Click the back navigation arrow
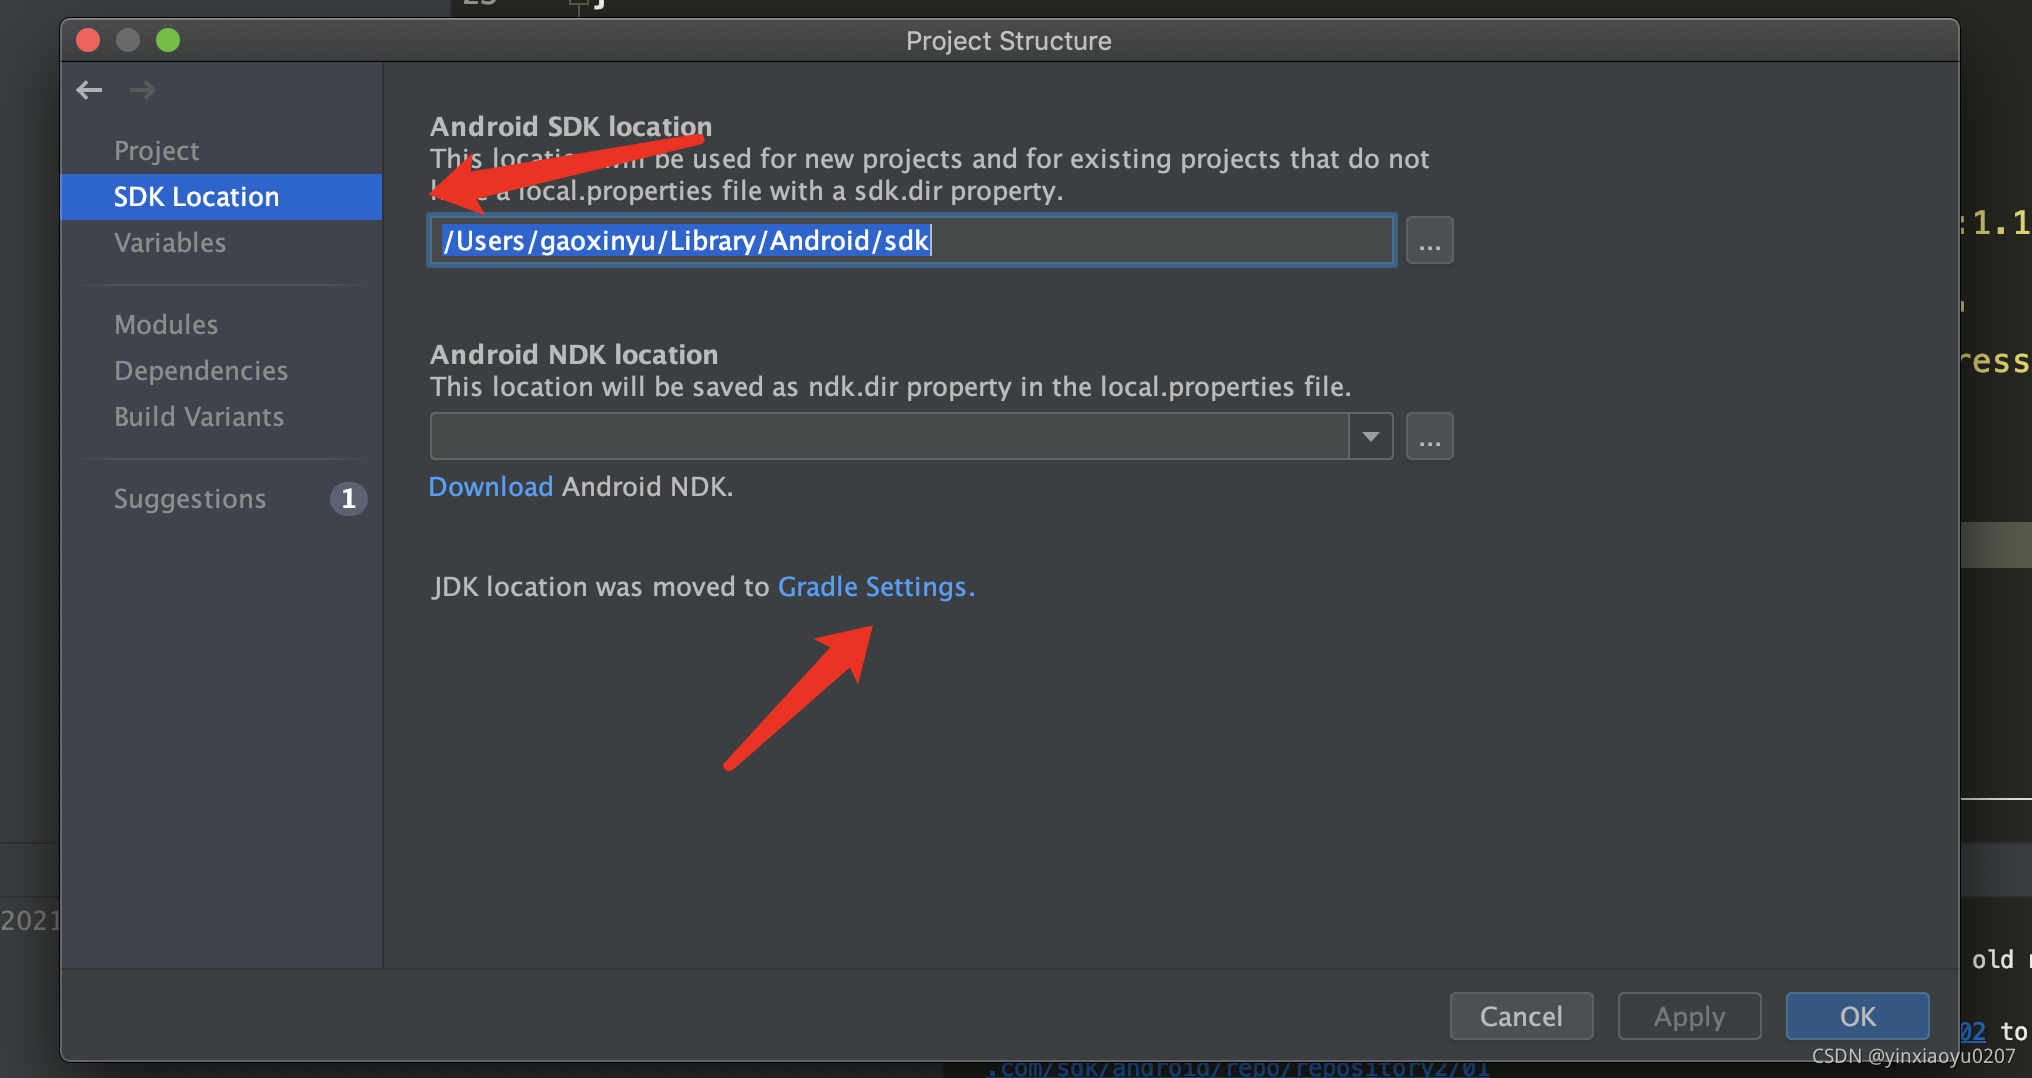Screen dimensions: 2032x1078 (89, 90)
